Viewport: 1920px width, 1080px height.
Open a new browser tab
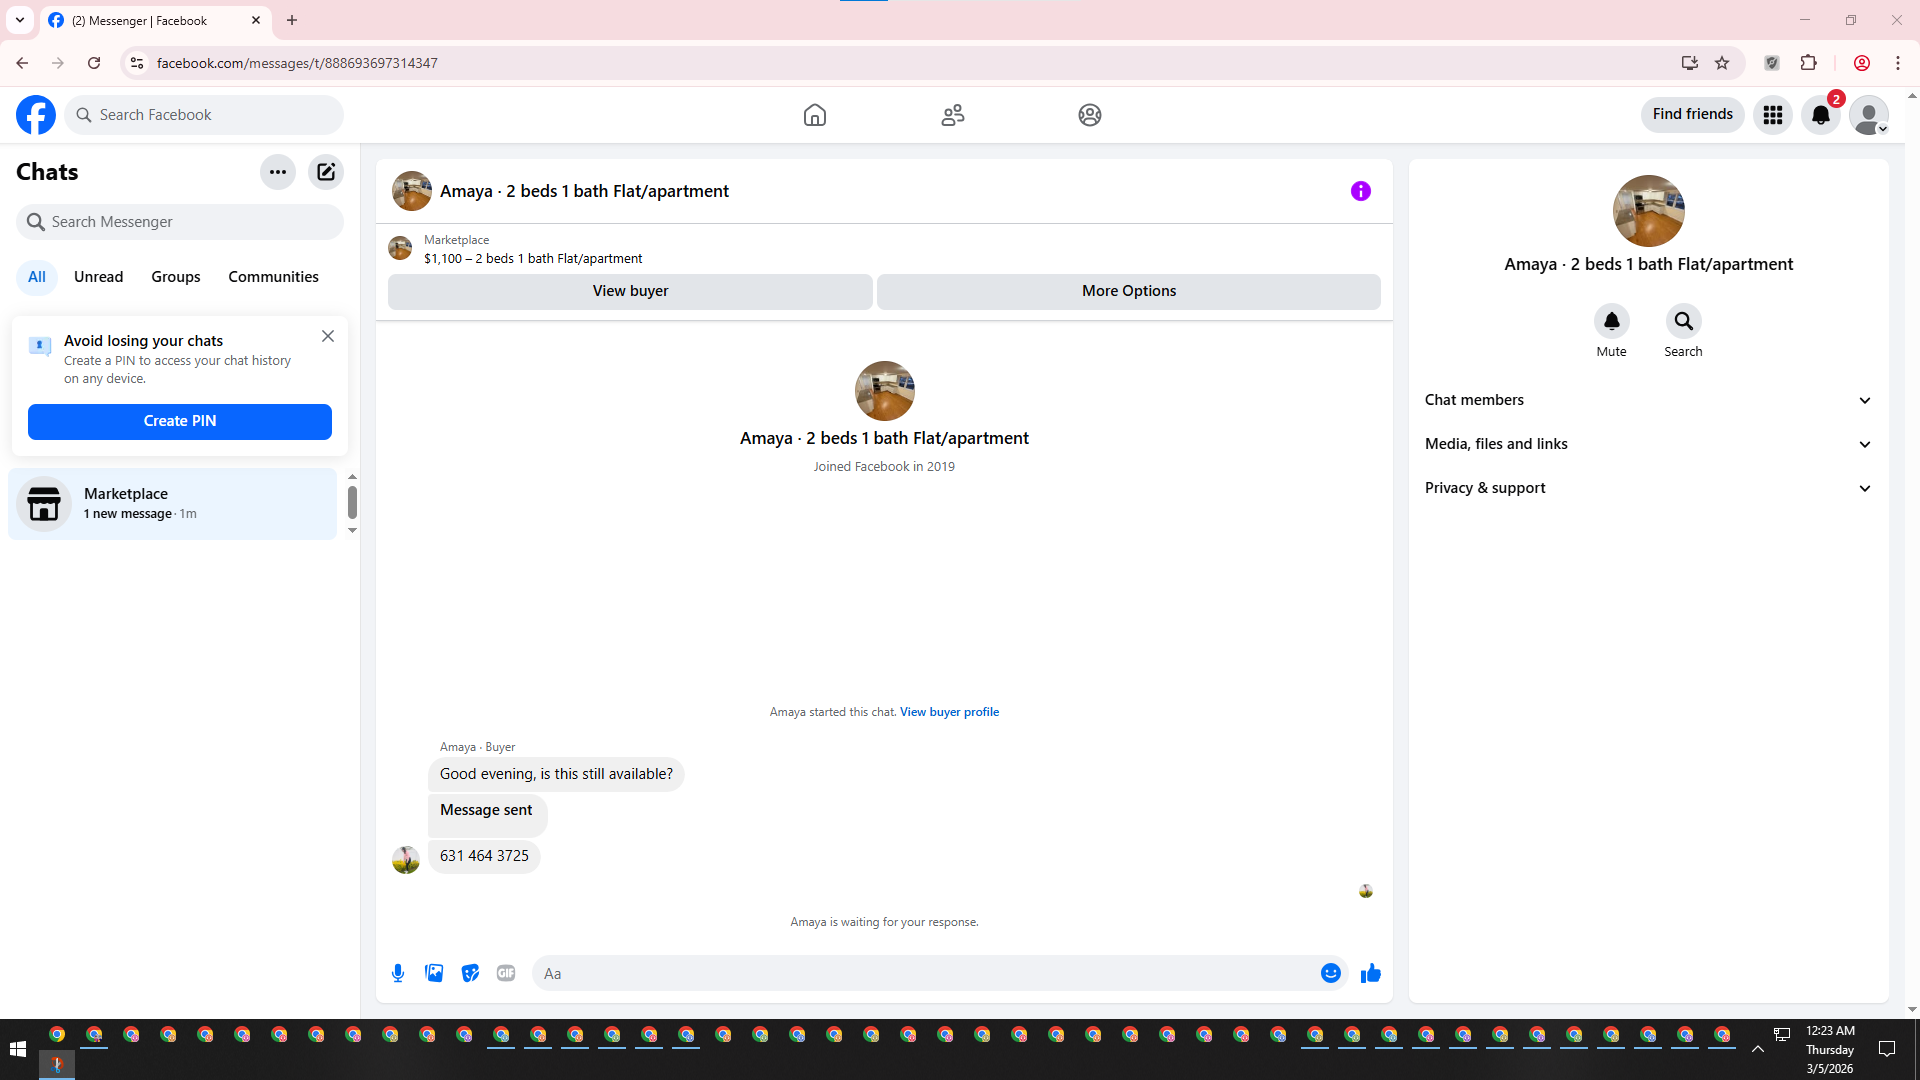[x=292, y=20]
